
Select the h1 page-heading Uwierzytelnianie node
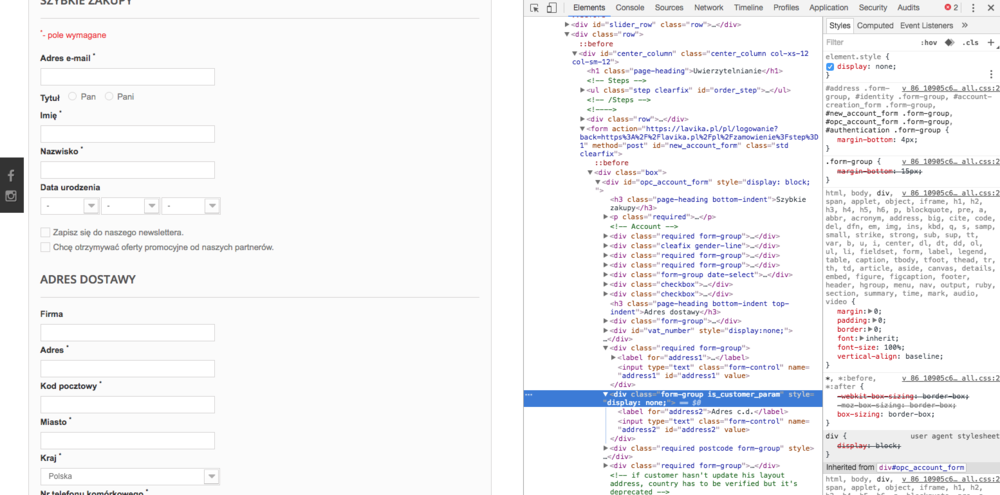pyautogui.click(x=685, y=71)
